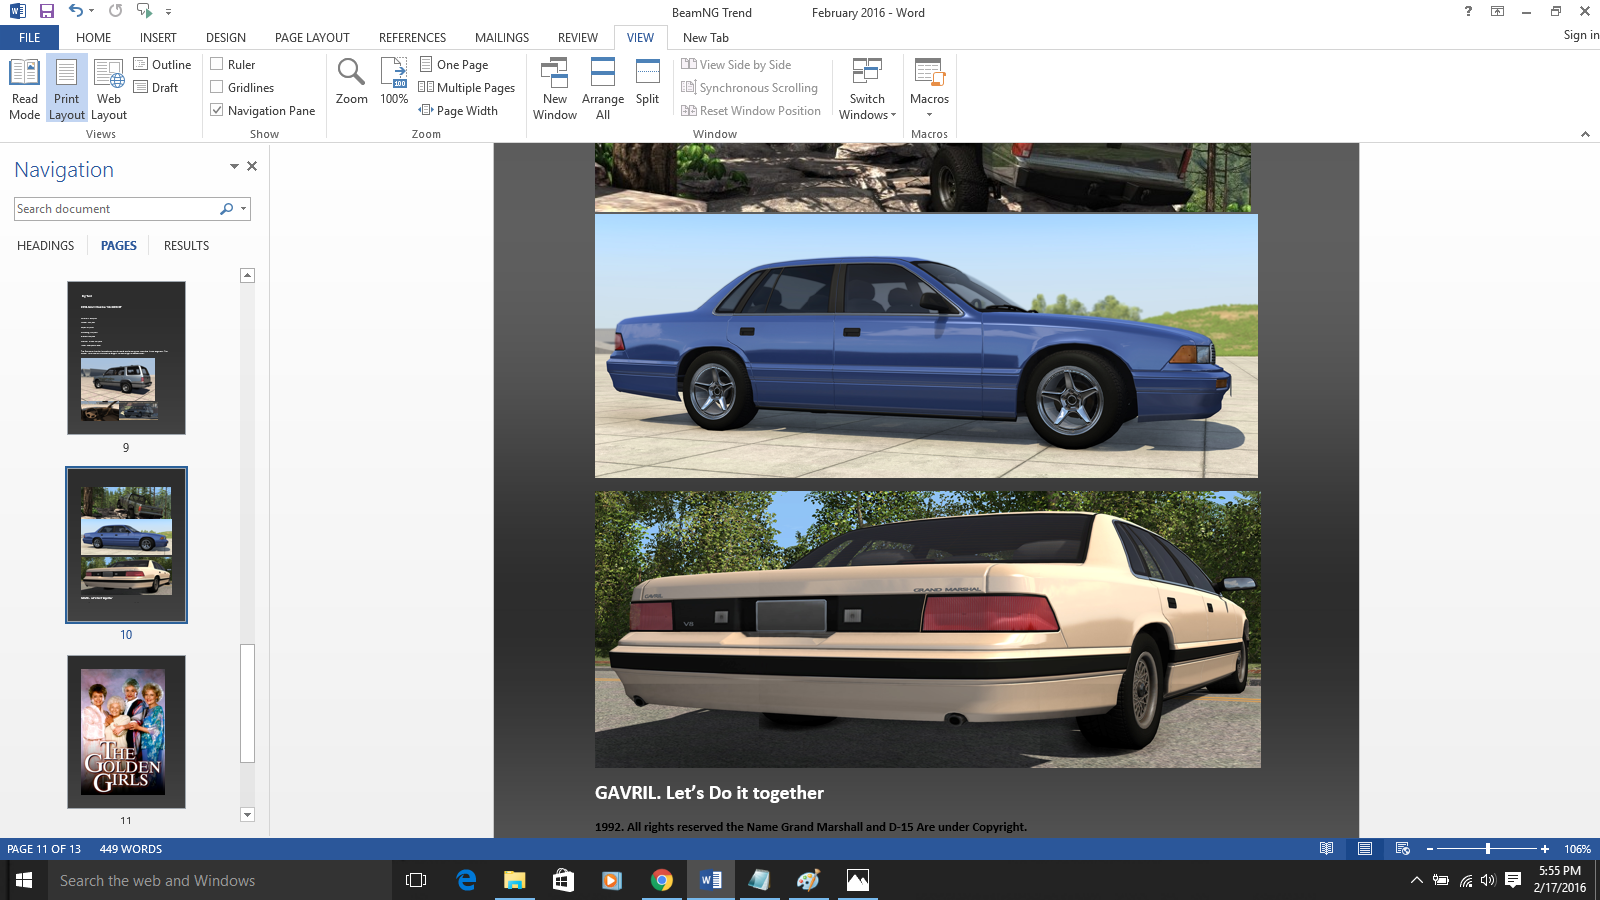
Task: Click the Multiple Pages button
Action: pos(467,87)
